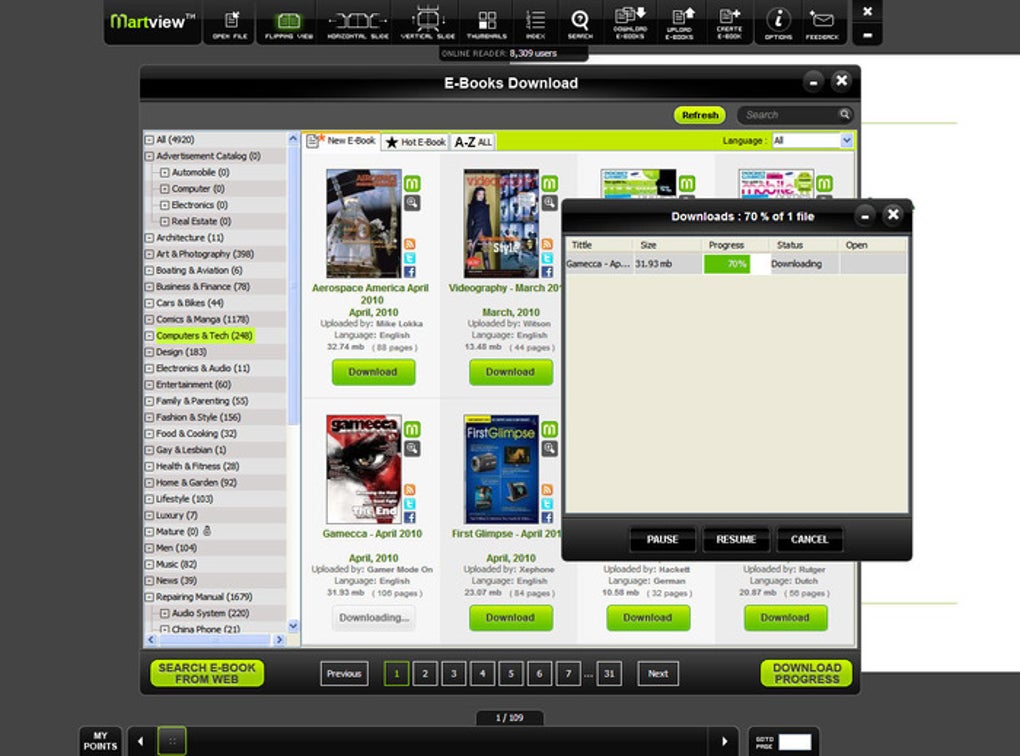The width and height of the screenshot is (1020, 756).
Task: Select the News (39) category
Action: point(176,580)
